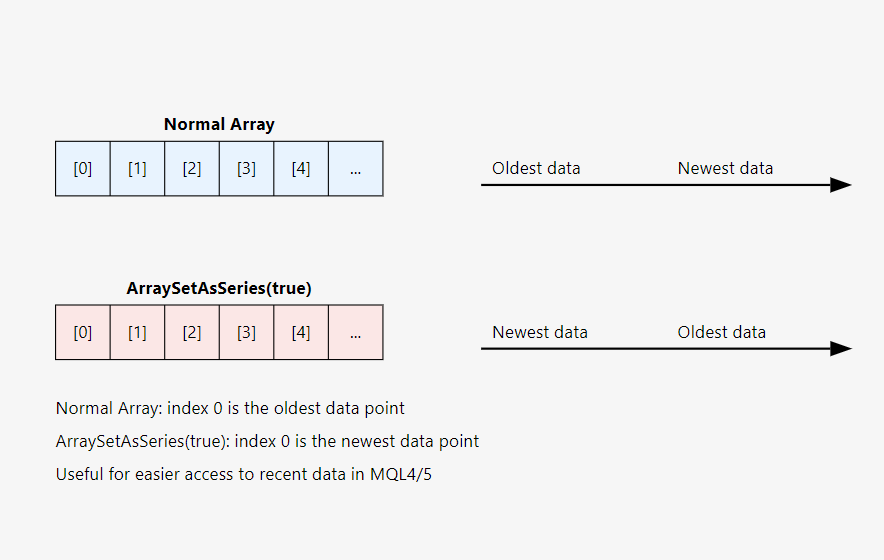Select cell [1] in the pink array
This screenshot has width=884, height=560.
pyautogui.click(x=138, y=332)
